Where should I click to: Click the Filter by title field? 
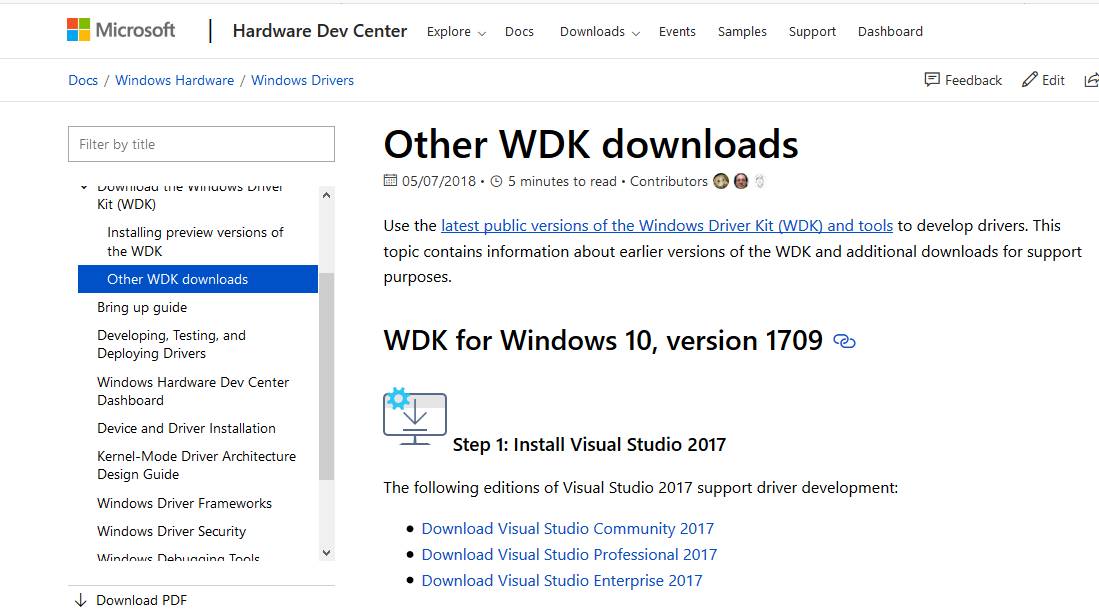(x=201, y=144)
